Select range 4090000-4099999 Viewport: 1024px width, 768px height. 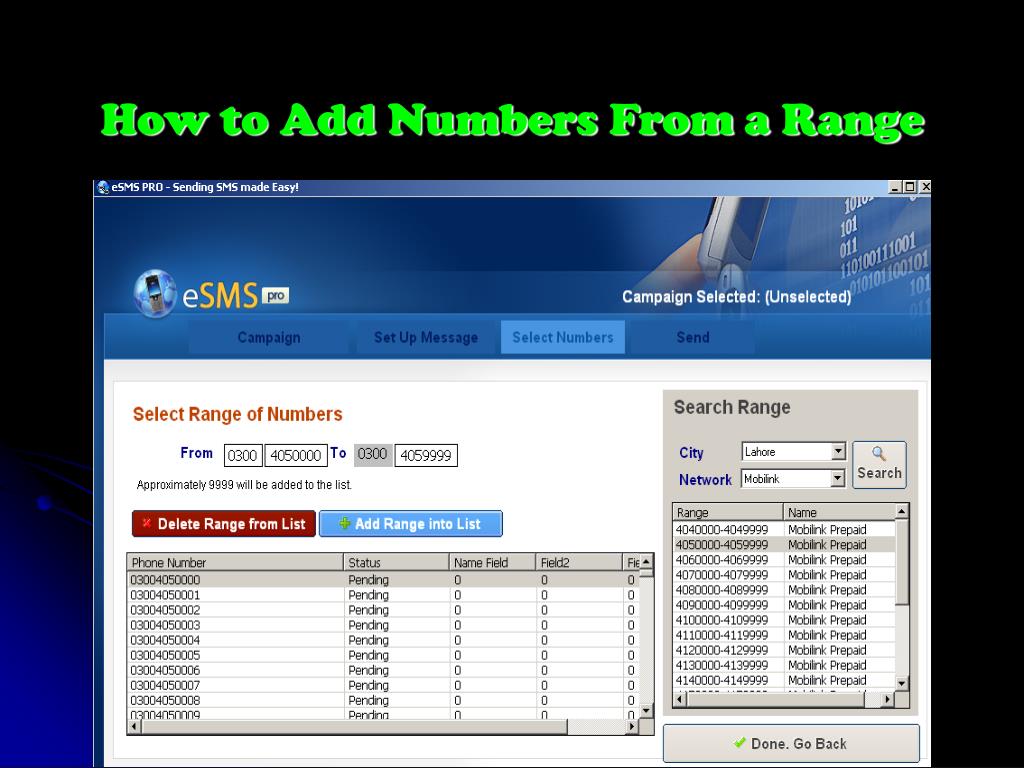pyautogui.click(x=784, y=605)
